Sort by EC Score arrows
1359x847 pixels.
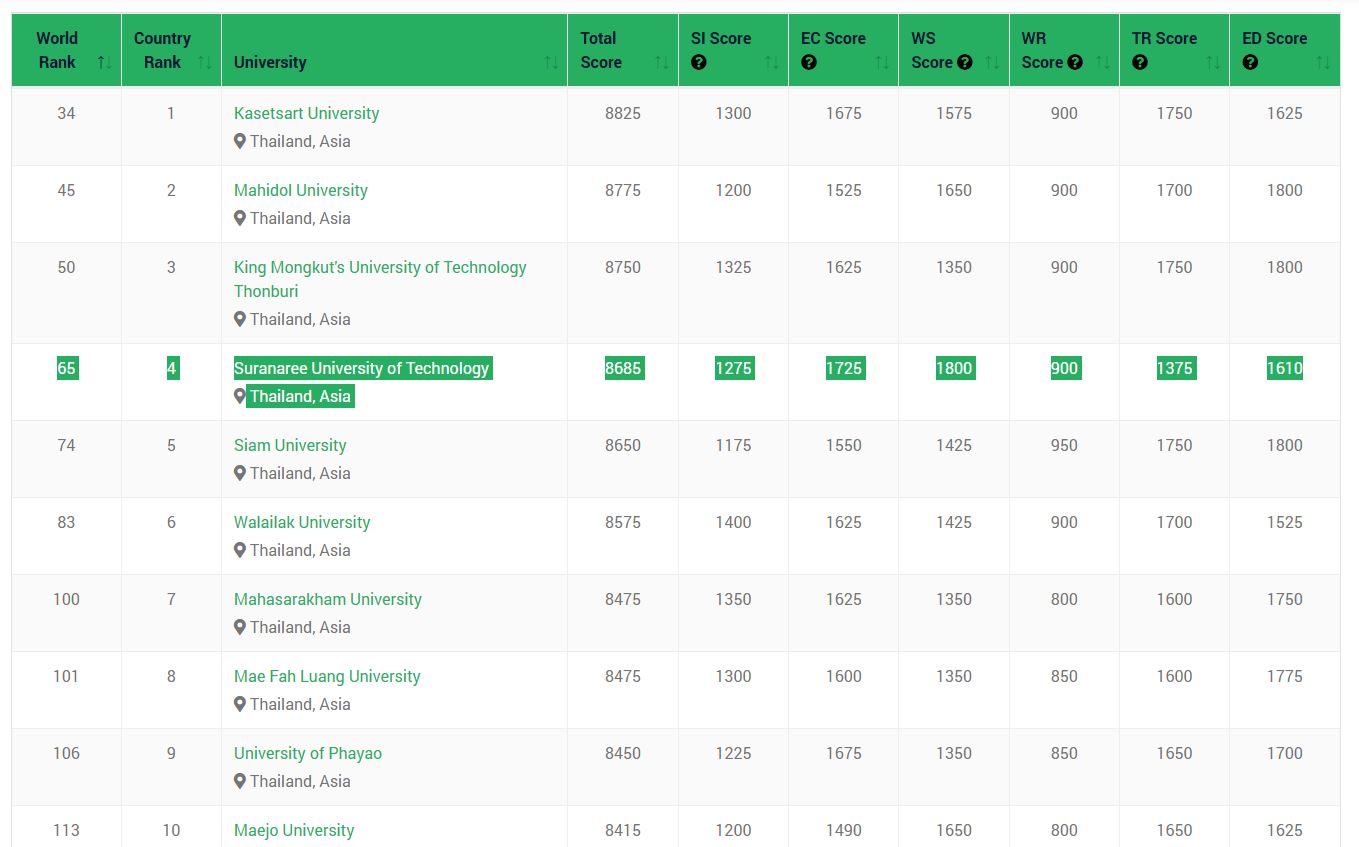[881, 62]
